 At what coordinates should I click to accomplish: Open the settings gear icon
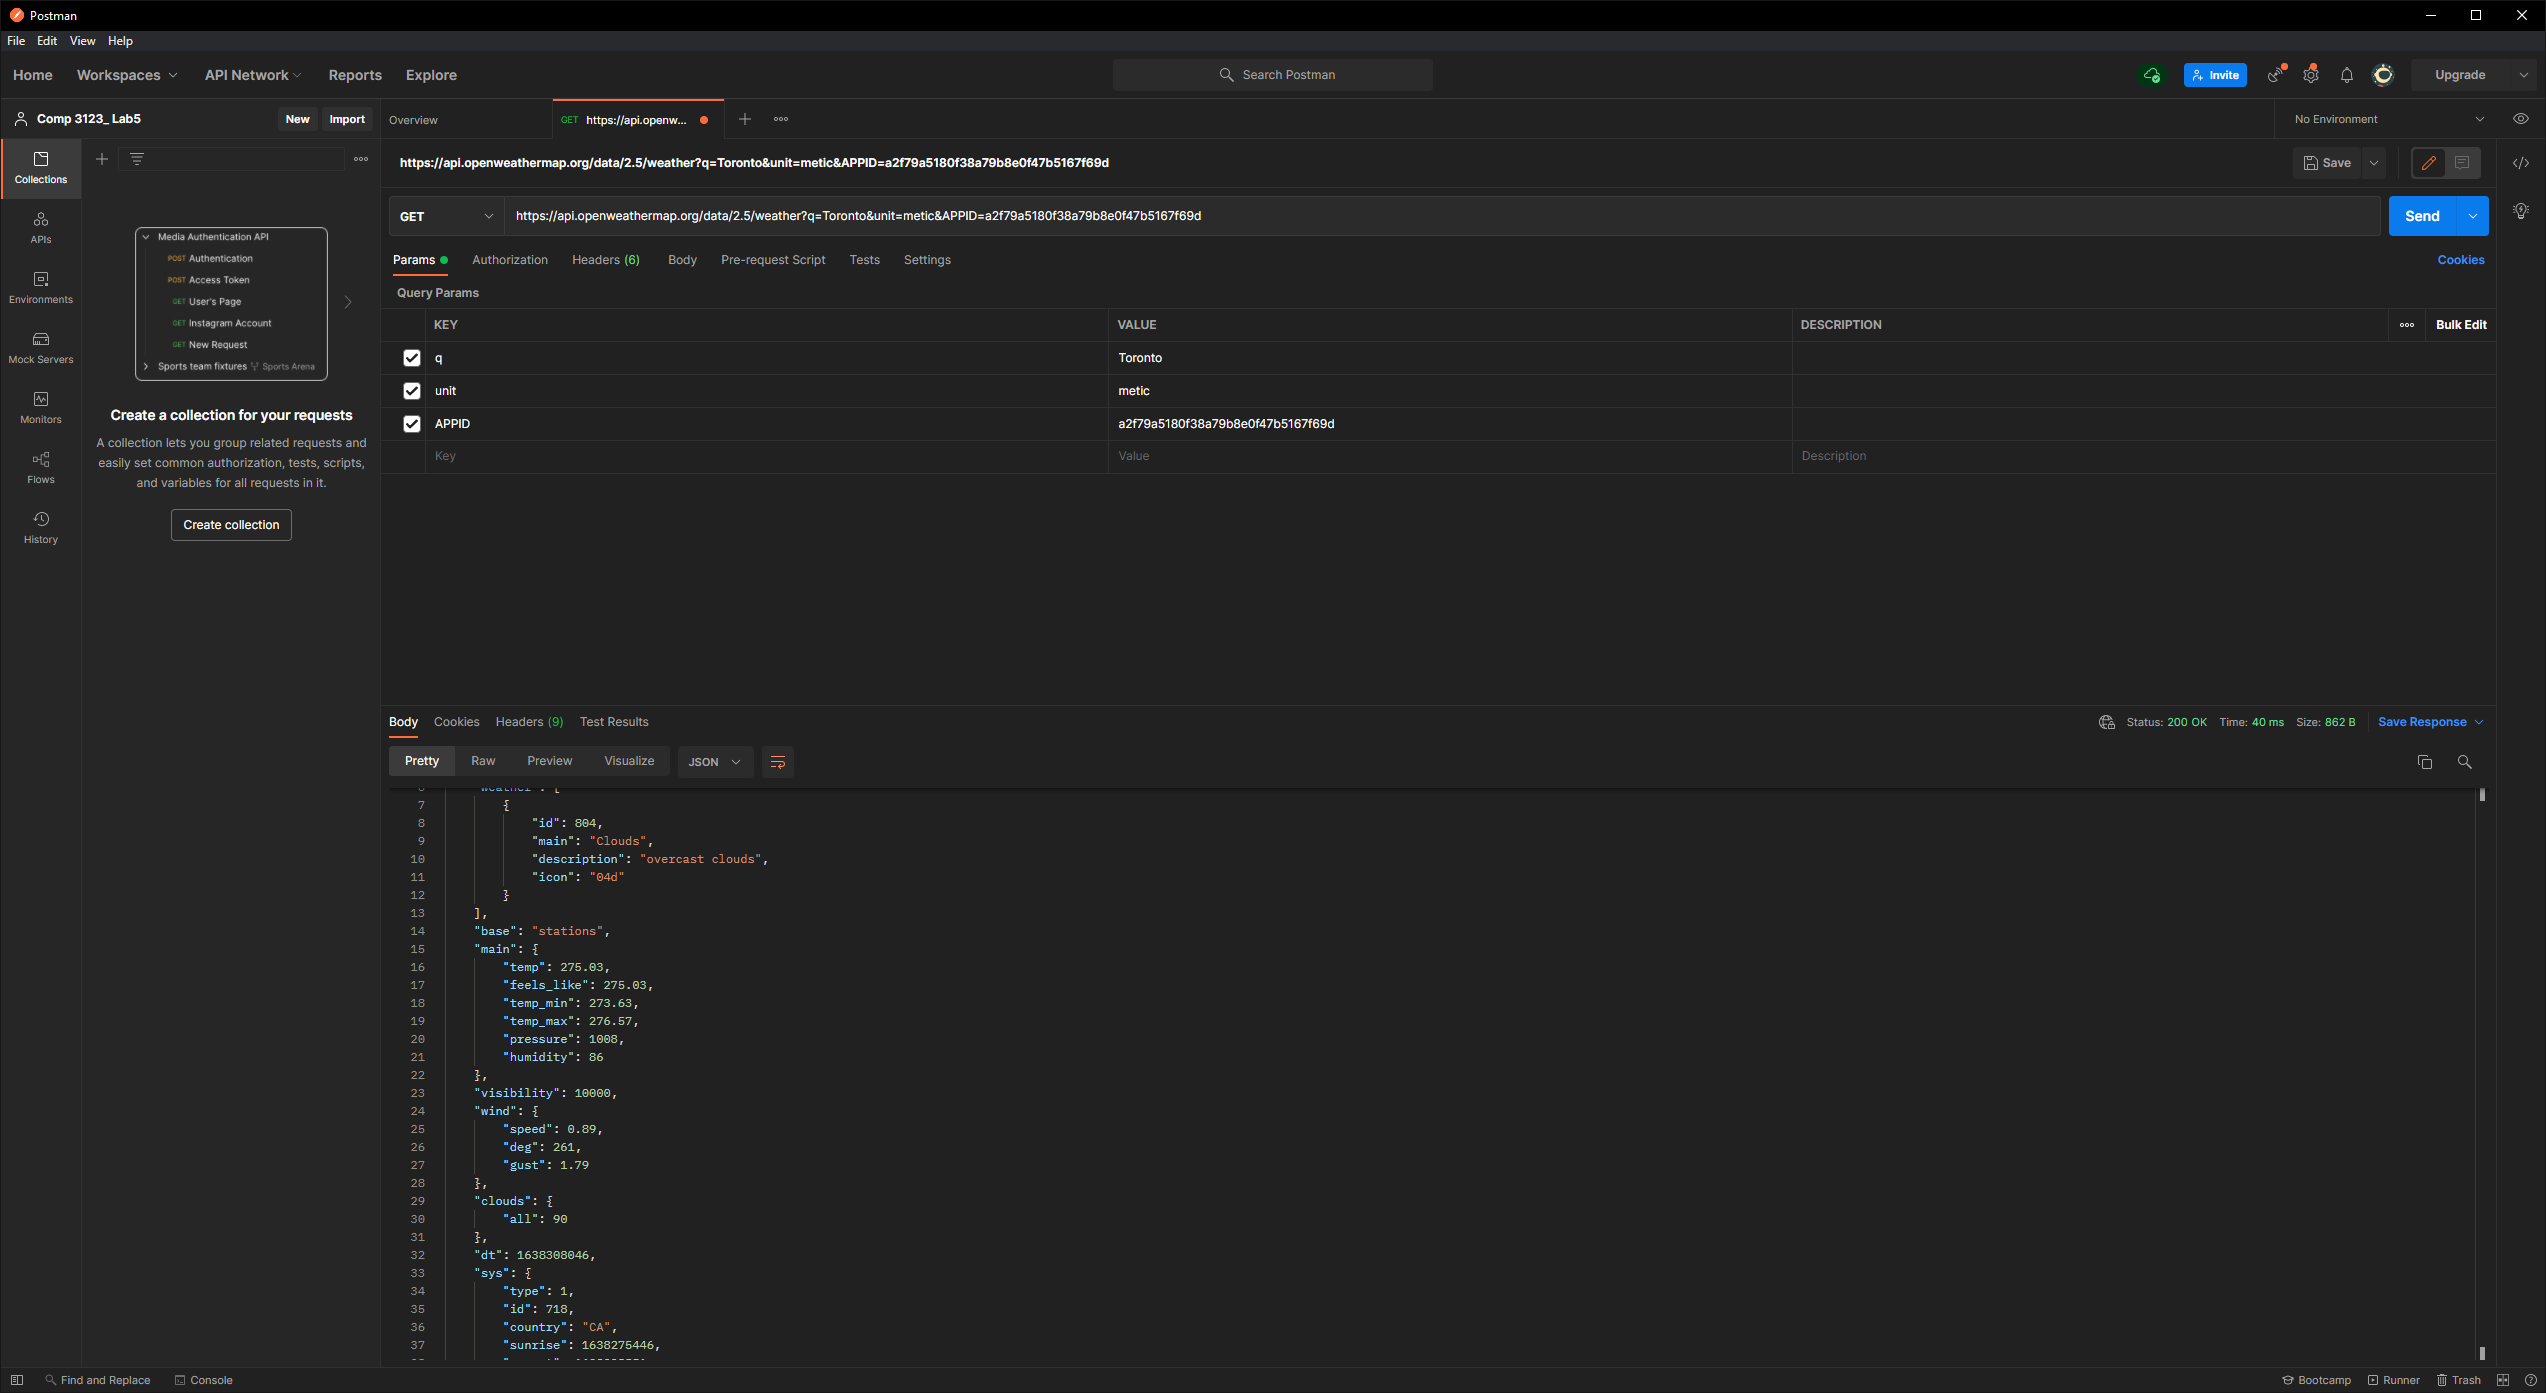[2311, 75]
